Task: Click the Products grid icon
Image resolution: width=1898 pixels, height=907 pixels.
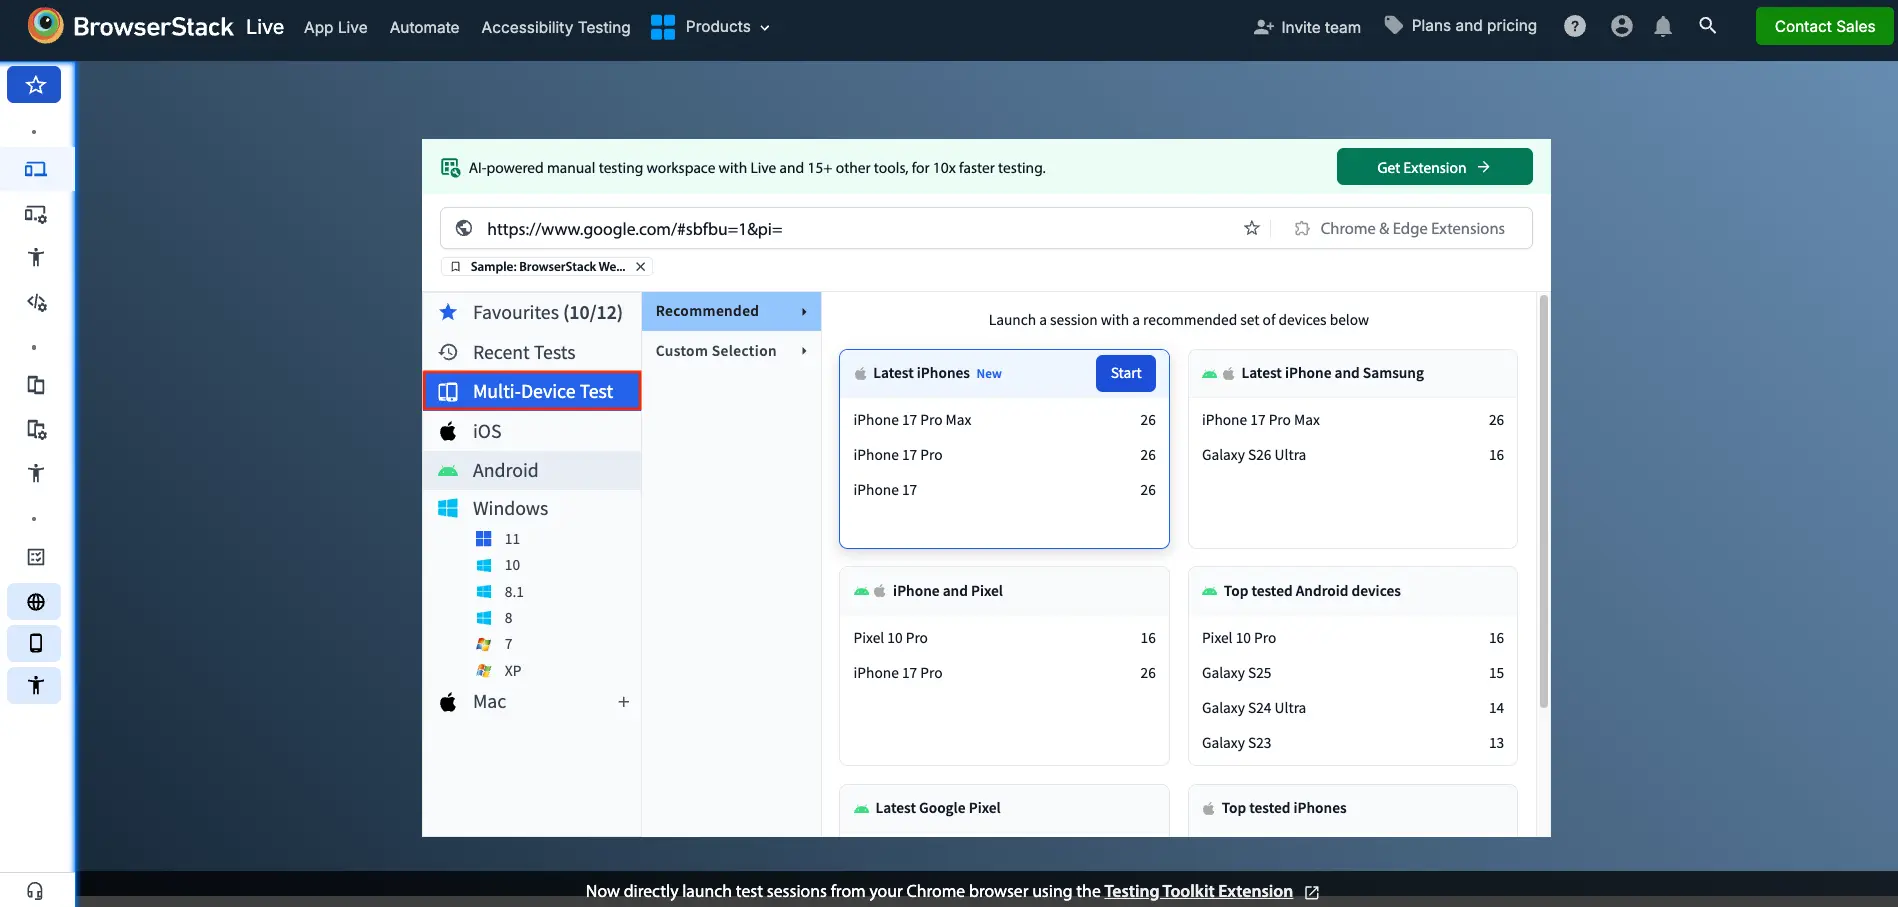Action: pos(662,27)
